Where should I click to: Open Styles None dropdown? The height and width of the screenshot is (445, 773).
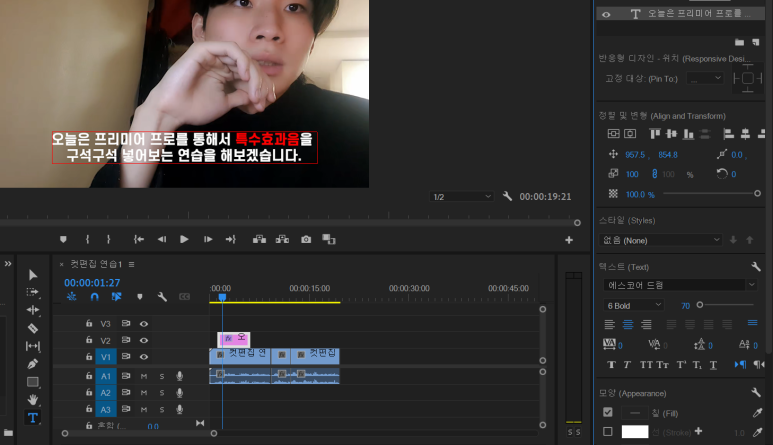click(x=661, y=240)
